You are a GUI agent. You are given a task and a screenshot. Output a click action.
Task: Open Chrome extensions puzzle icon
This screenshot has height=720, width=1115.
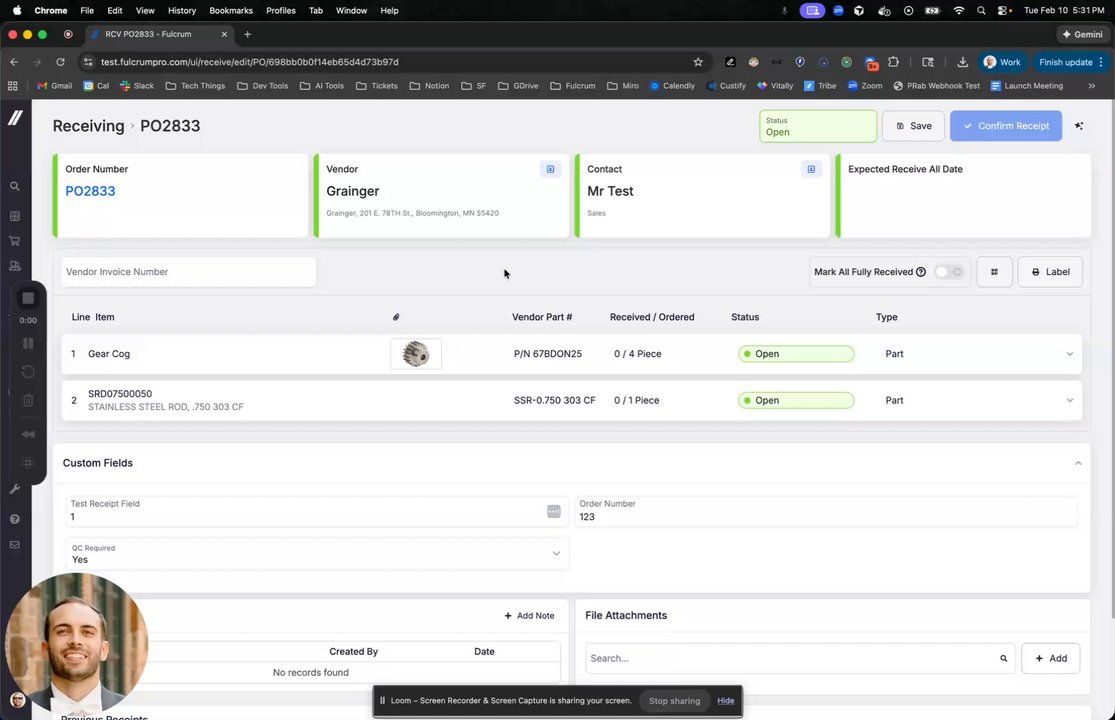pyautogui.click(x=894, y=62)
